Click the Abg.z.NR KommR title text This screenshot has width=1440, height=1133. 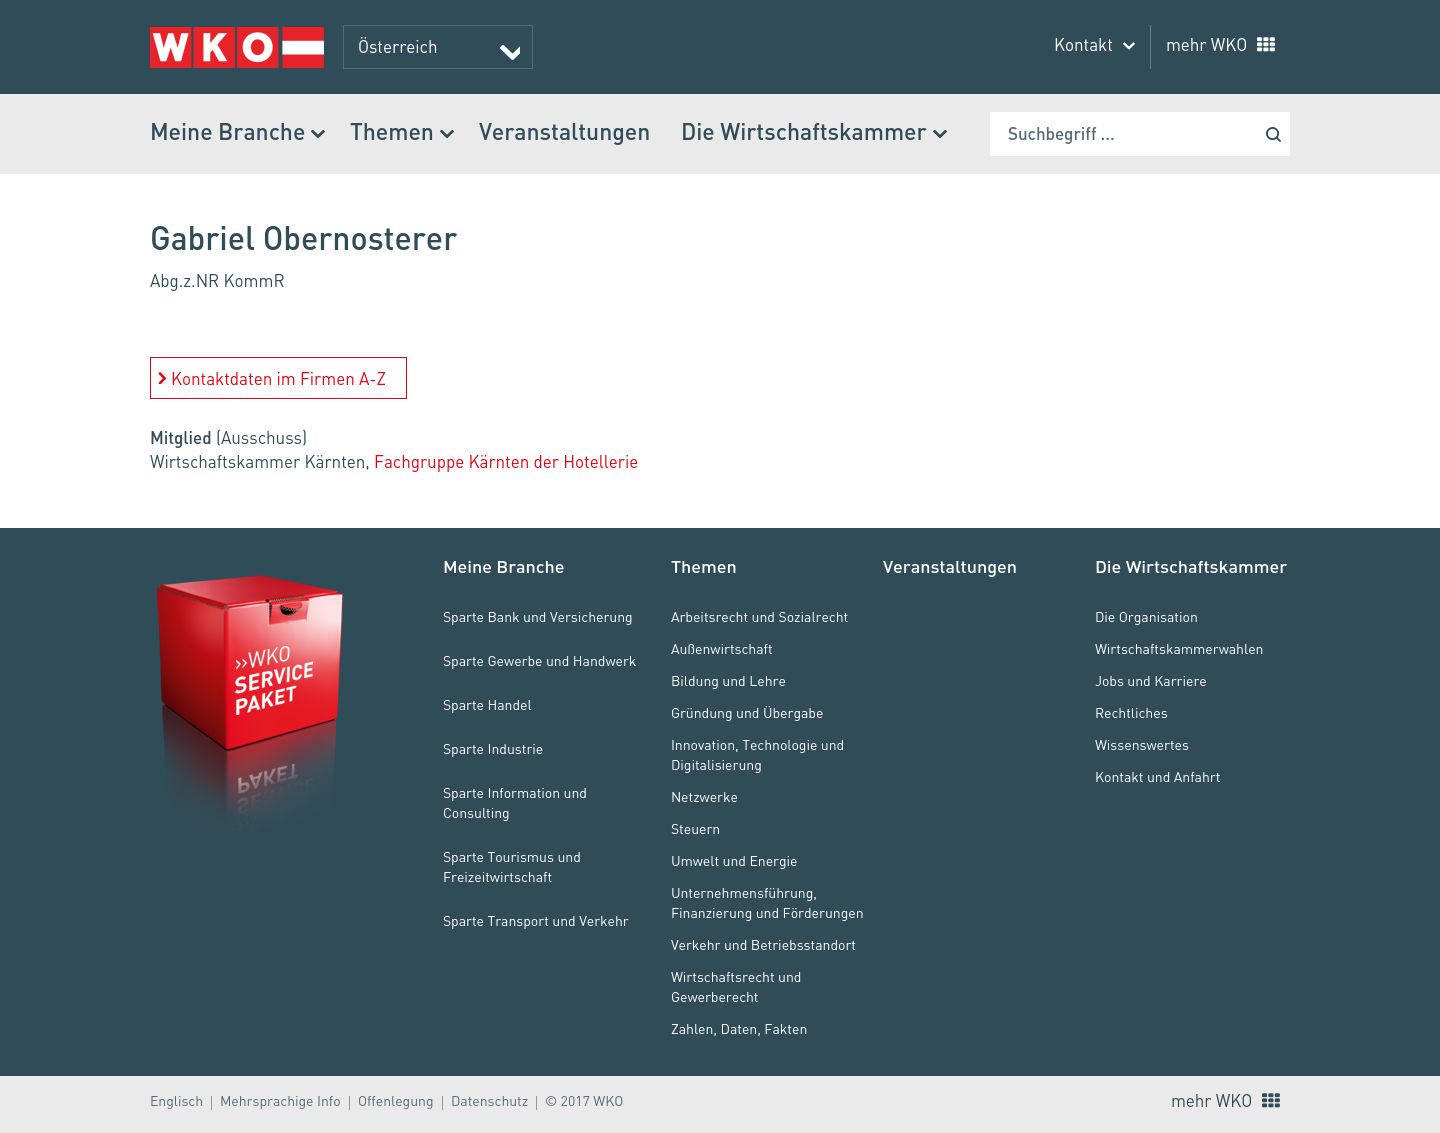[x=217, y=281]
